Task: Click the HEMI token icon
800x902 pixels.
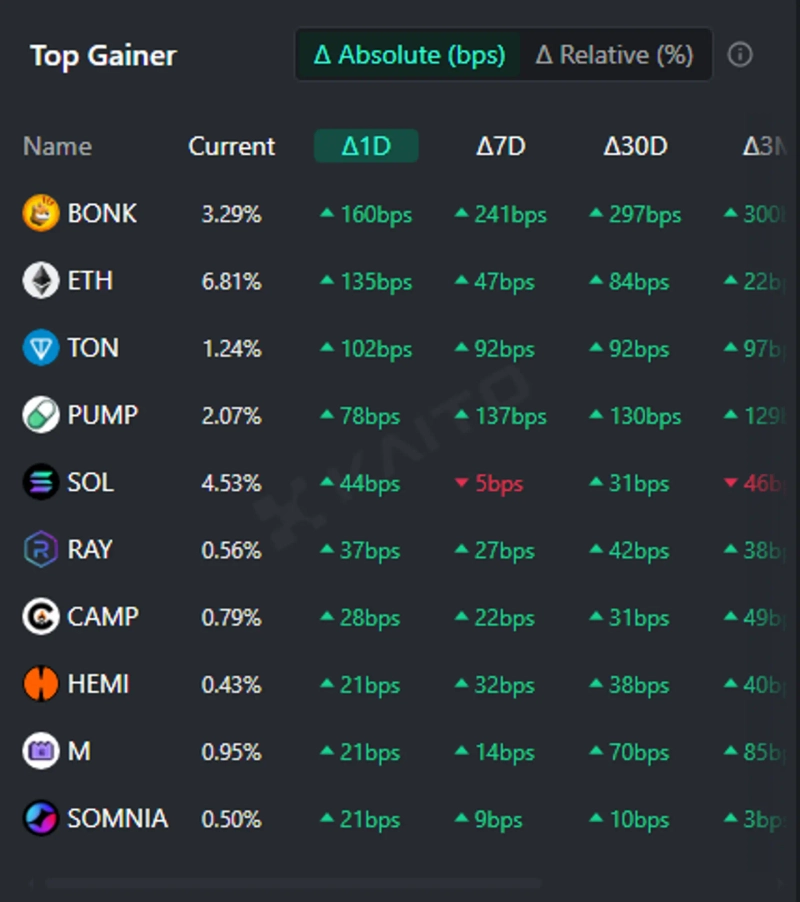Action: tap(41, 684)
